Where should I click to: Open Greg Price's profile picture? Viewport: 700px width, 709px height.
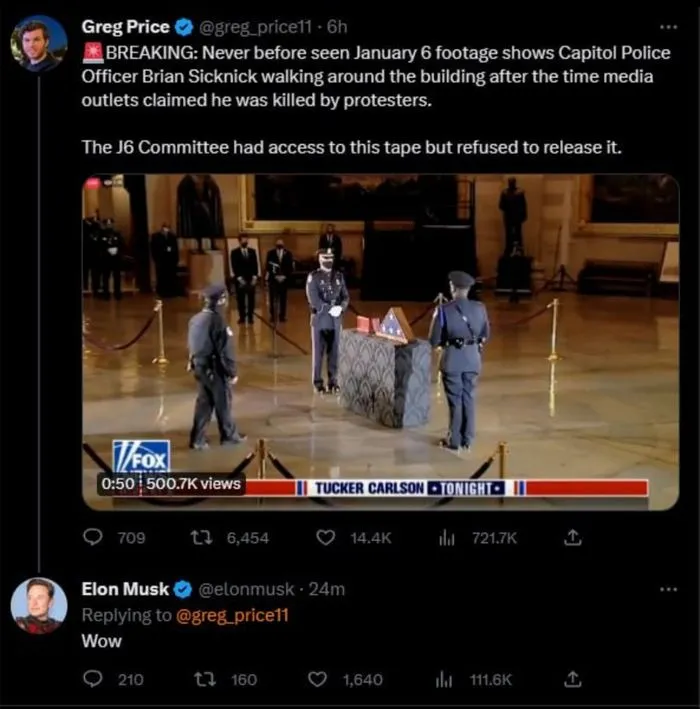point(39,43)
